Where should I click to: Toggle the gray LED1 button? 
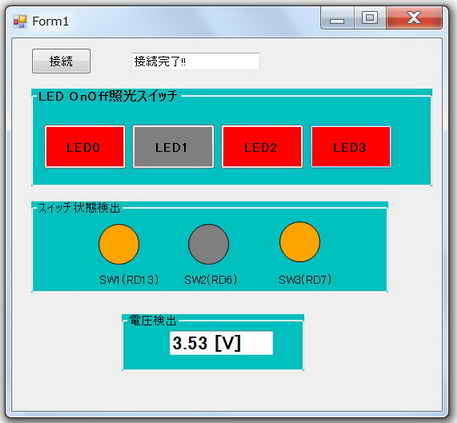[173, 147]
